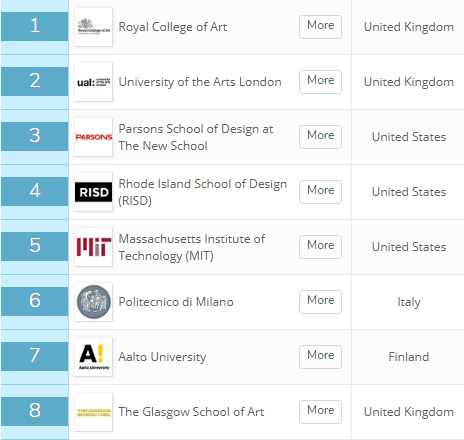The height and width of the screenshot is (440, 464).
Task: Select the Aalto University A! logo
Action: [94, 357]
